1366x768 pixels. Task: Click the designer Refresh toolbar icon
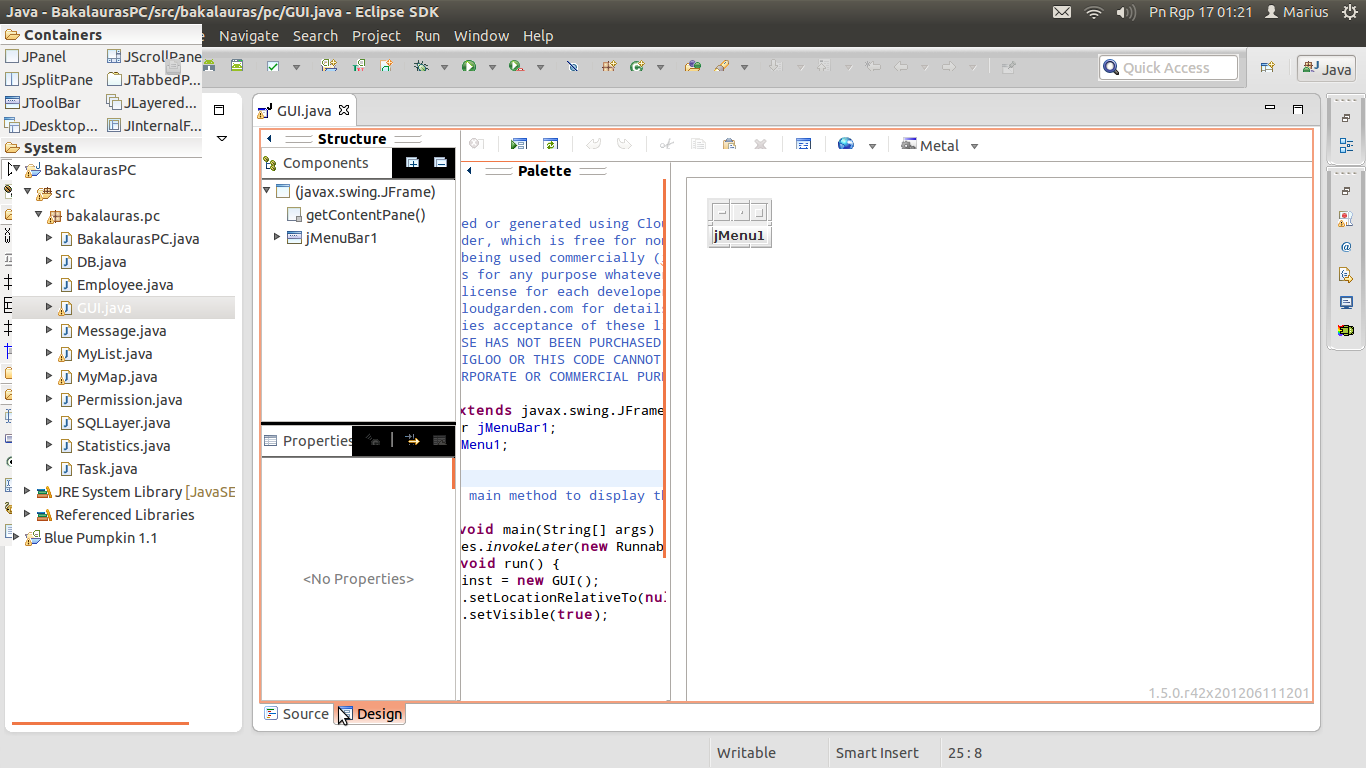point(550,145)
